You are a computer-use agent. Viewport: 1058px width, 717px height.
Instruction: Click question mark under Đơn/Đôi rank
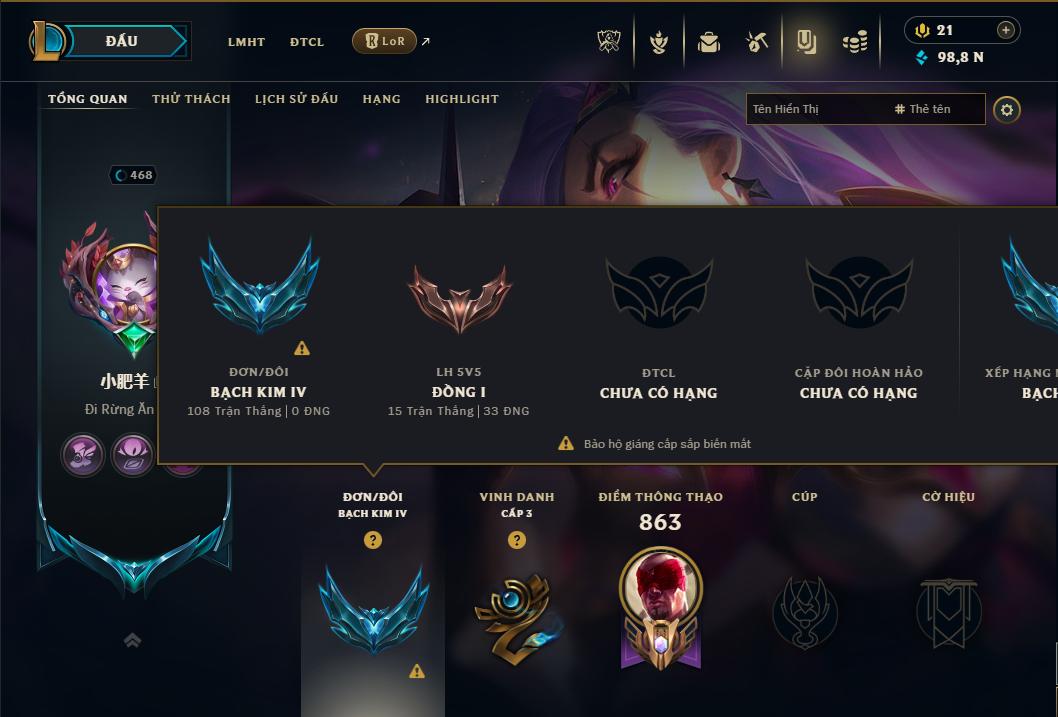[372, 540]
